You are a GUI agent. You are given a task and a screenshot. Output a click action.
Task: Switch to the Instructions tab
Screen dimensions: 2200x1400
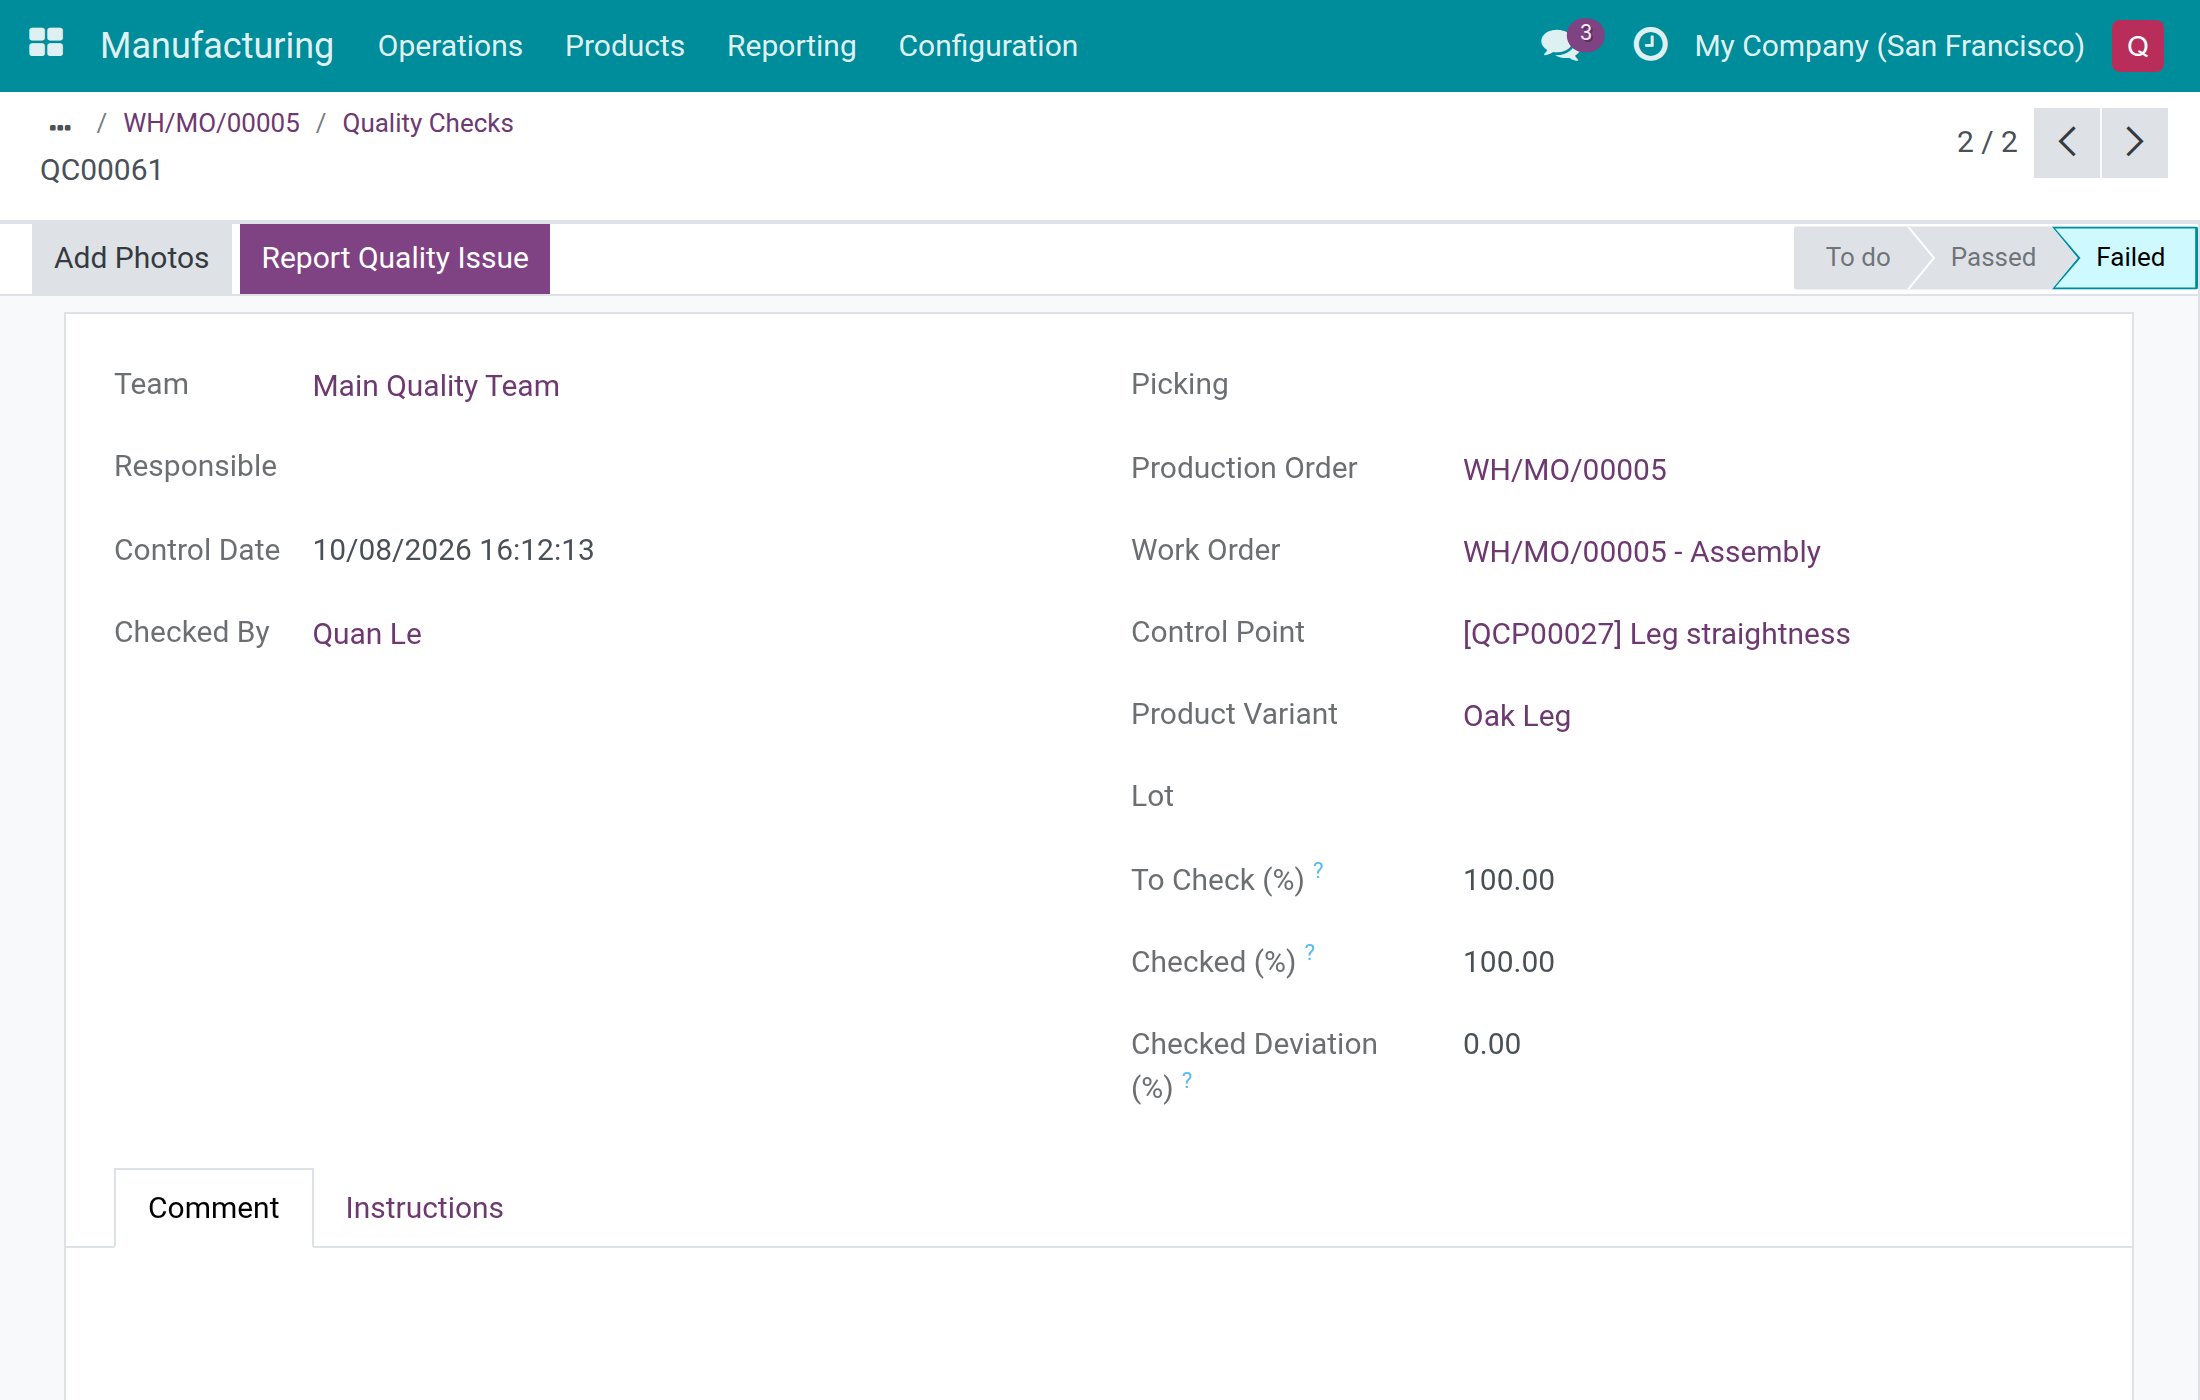click(424, 1208)
